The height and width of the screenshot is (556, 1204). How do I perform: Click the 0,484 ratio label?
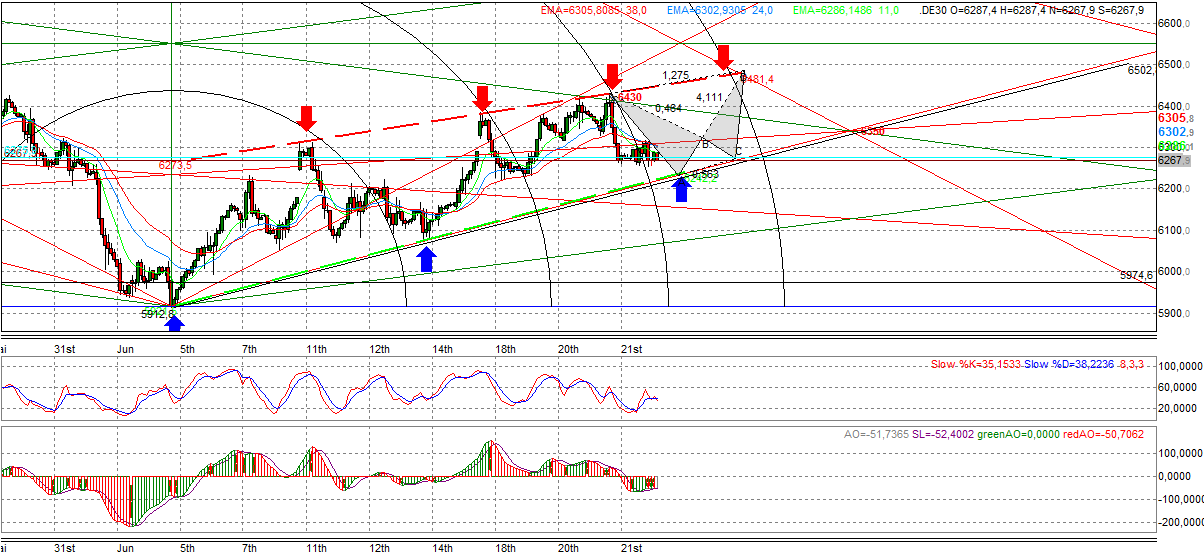[x=668, y=108]
